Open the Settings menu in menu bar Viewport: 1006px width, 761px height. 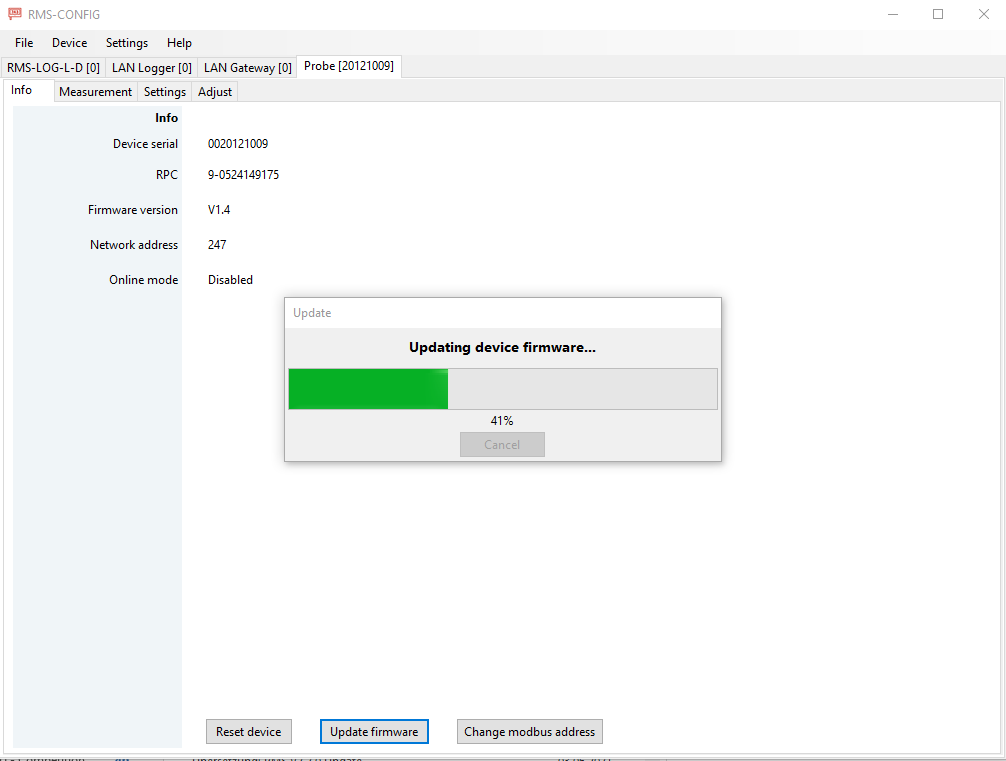click(x=126, y=43)
